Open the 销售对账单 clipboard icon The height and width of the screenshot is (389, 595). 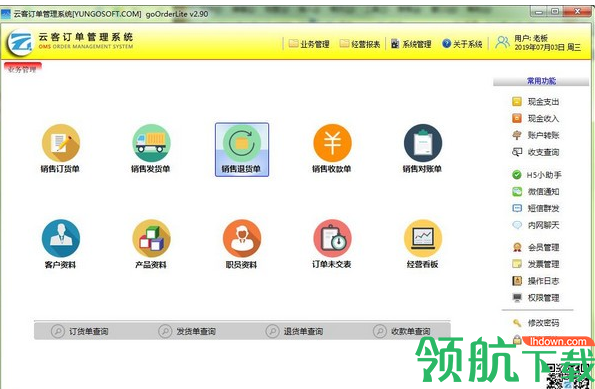422,149
